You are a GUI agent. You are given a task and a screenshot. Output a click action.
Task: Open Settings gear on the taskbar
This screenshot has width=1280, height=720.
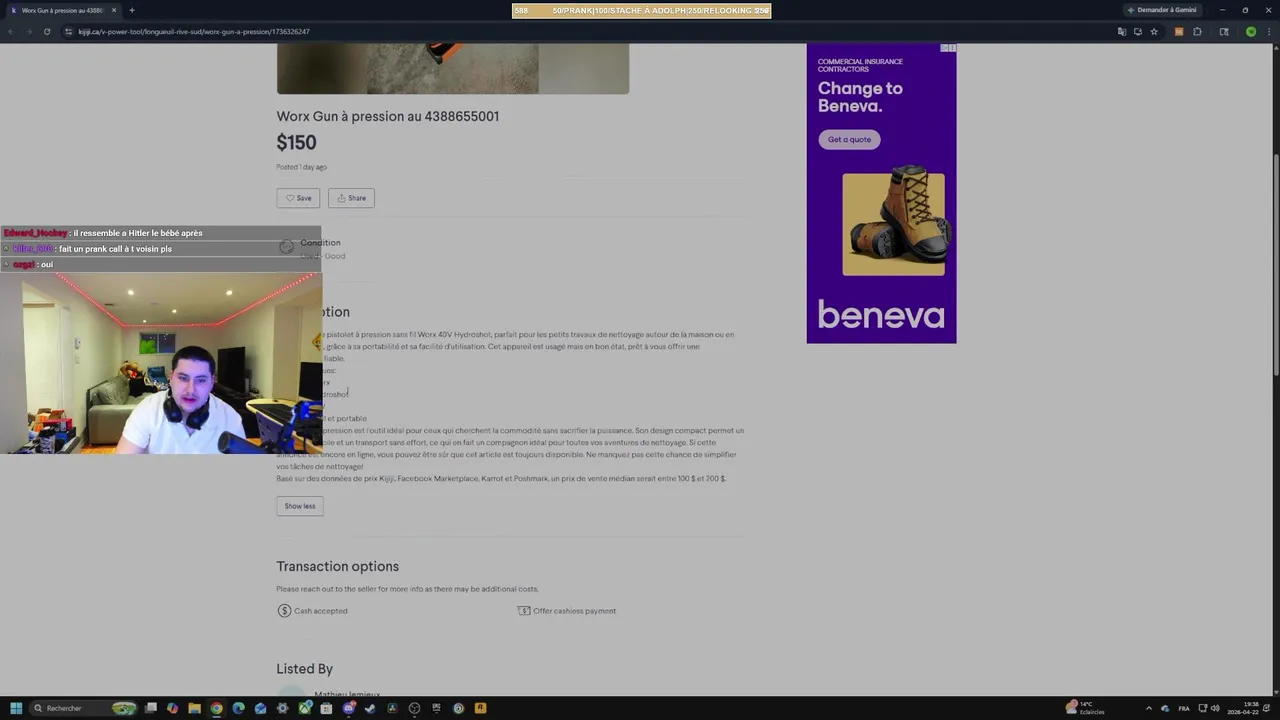click(282, 708)
